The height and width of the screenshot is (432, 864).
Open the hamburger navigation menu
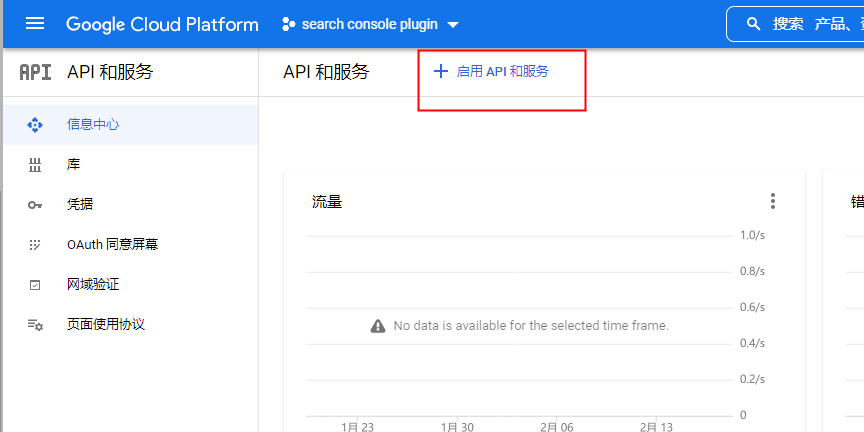point(35,24)
